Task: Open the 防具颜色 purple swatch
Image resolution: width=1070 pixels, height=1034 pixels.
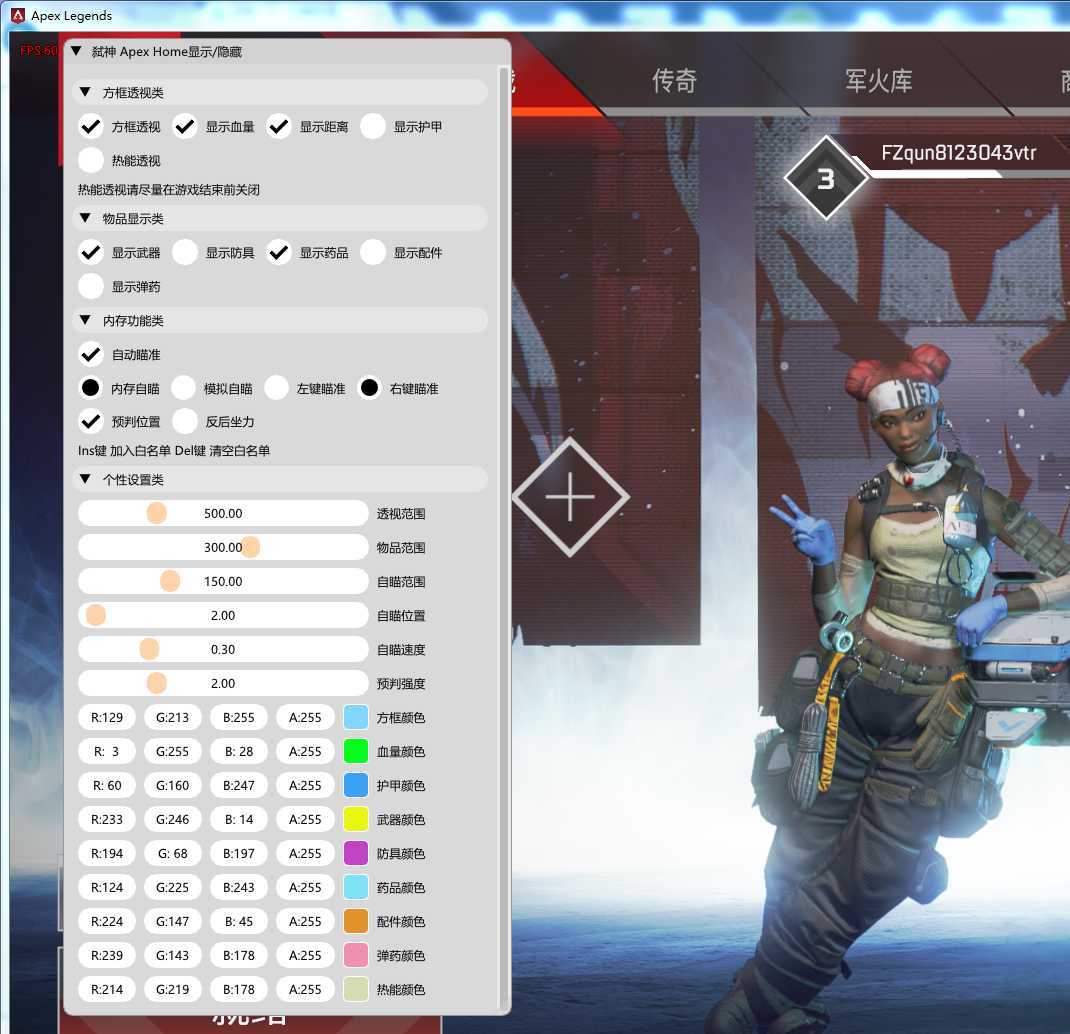Action: [356, 853]
